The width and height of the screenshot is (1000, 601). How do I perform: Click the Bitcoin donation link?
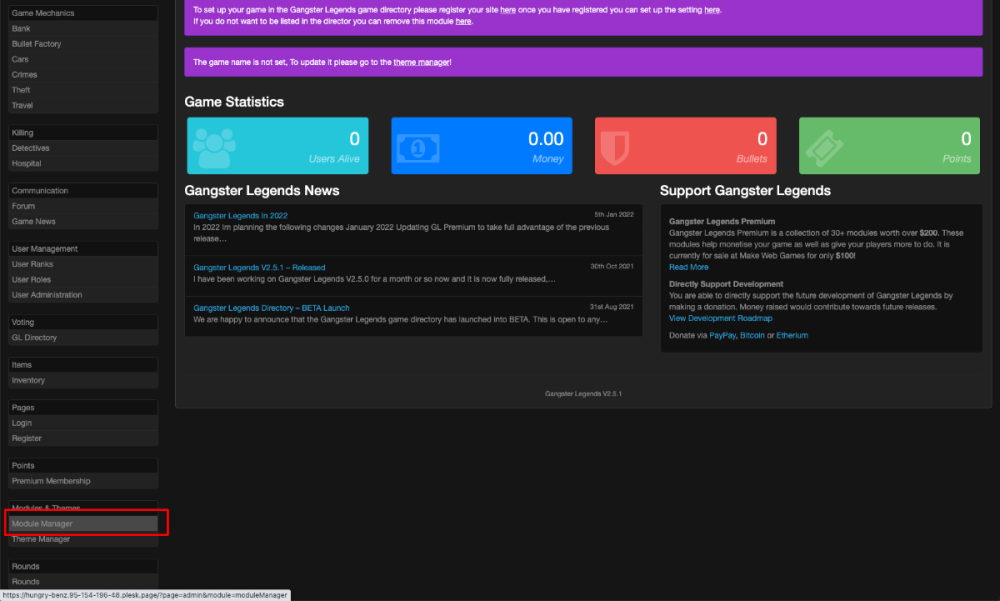(751, 334)
